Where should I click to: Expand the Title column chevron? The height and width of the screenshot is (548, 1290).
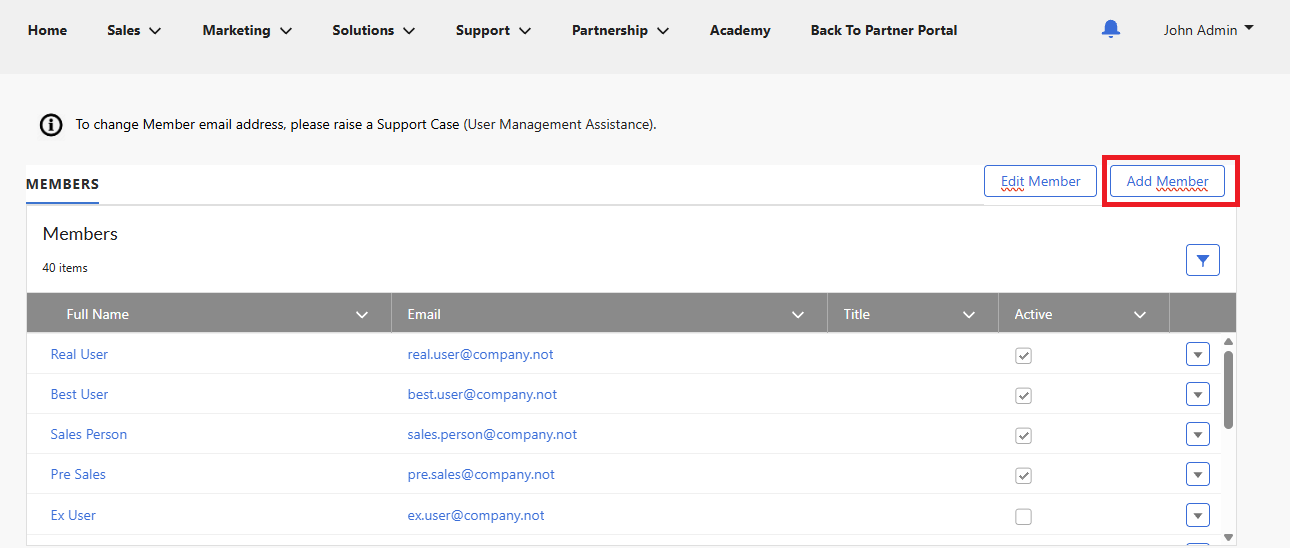pyautogui.click(x=968, y=314)
